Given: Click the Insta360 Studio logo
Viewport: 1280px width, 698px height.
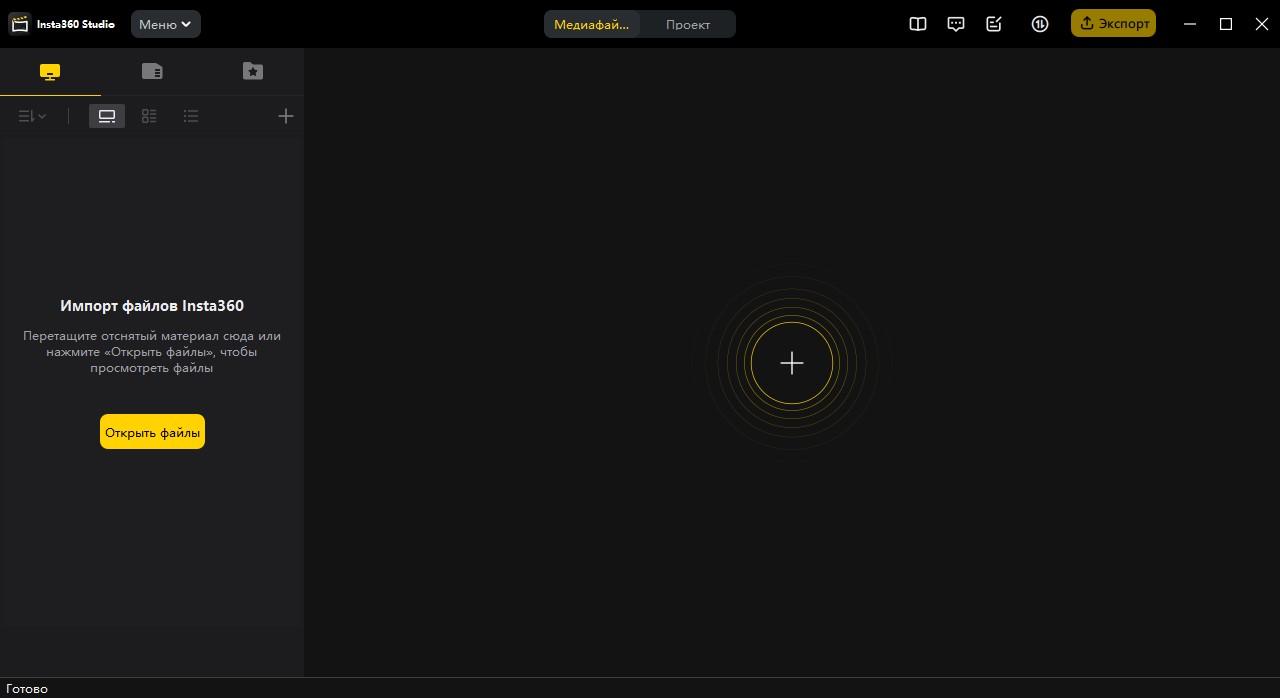Looking at the screenshot, I should [20, 24].
